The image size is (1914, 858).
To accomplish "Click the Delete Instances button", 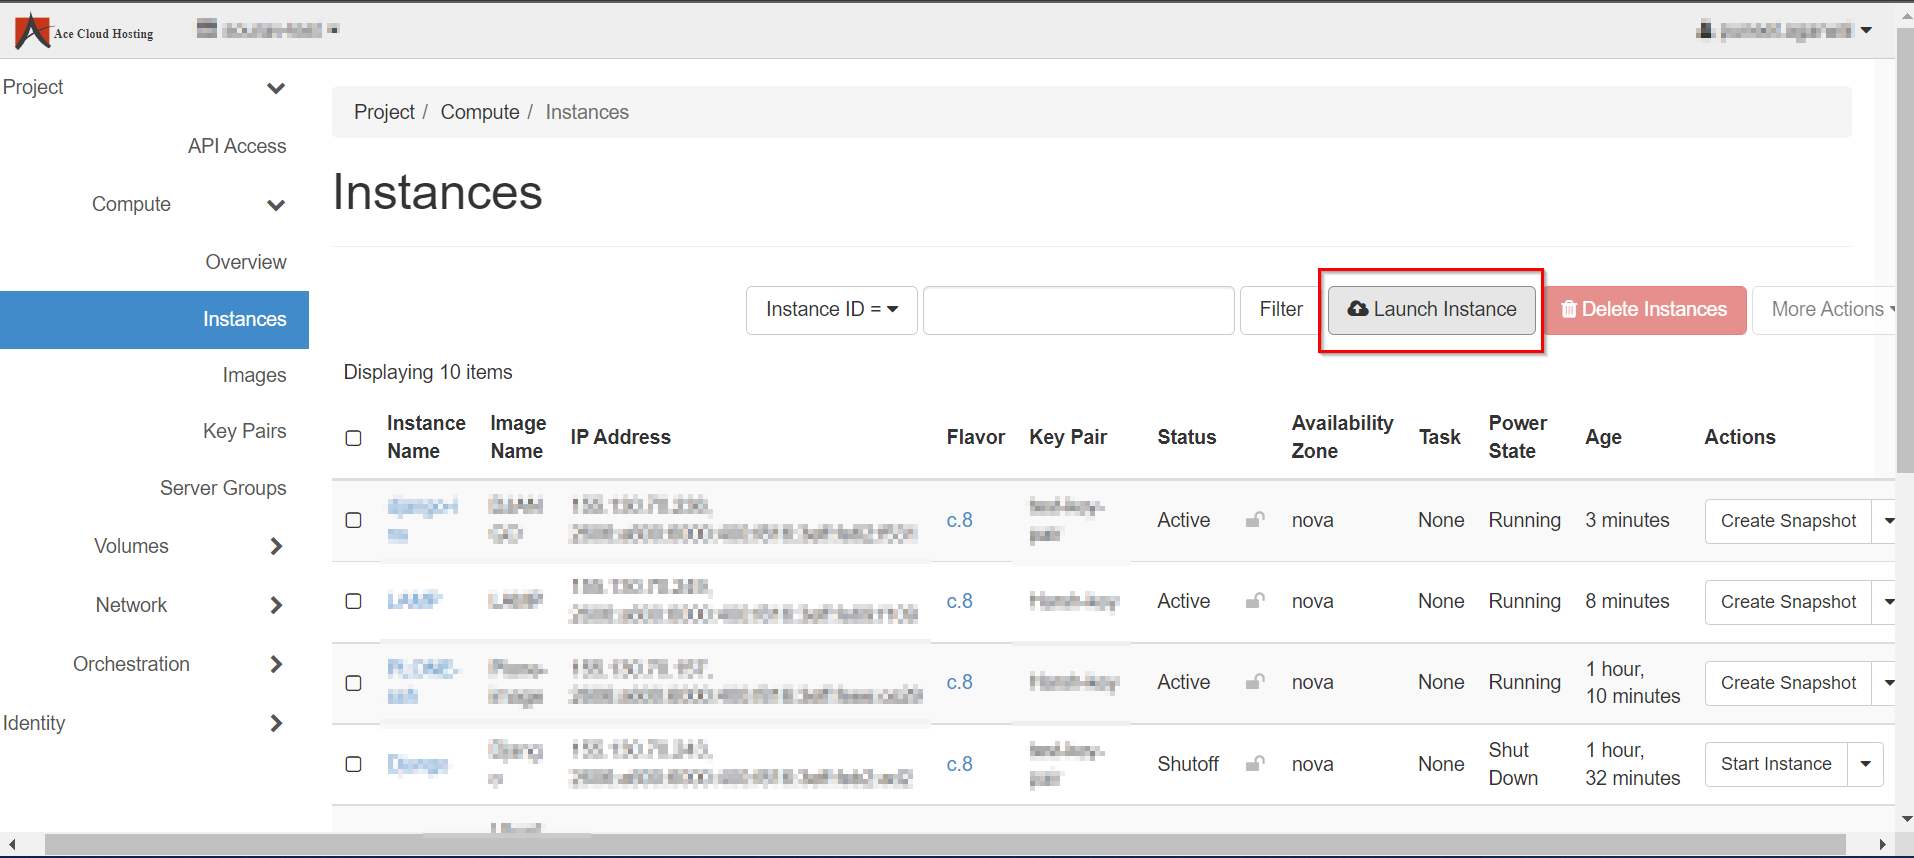I will (1645, 310).
